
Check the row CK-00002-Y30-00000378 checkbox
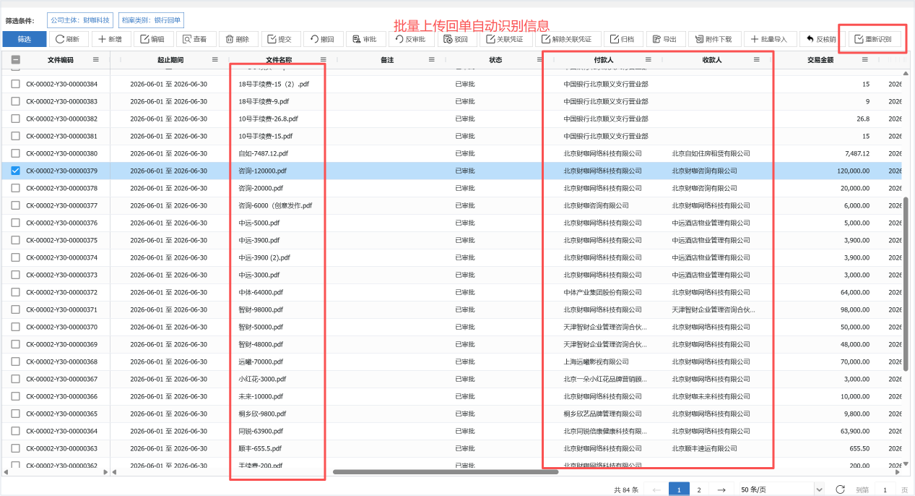click(x=16, y=188)
